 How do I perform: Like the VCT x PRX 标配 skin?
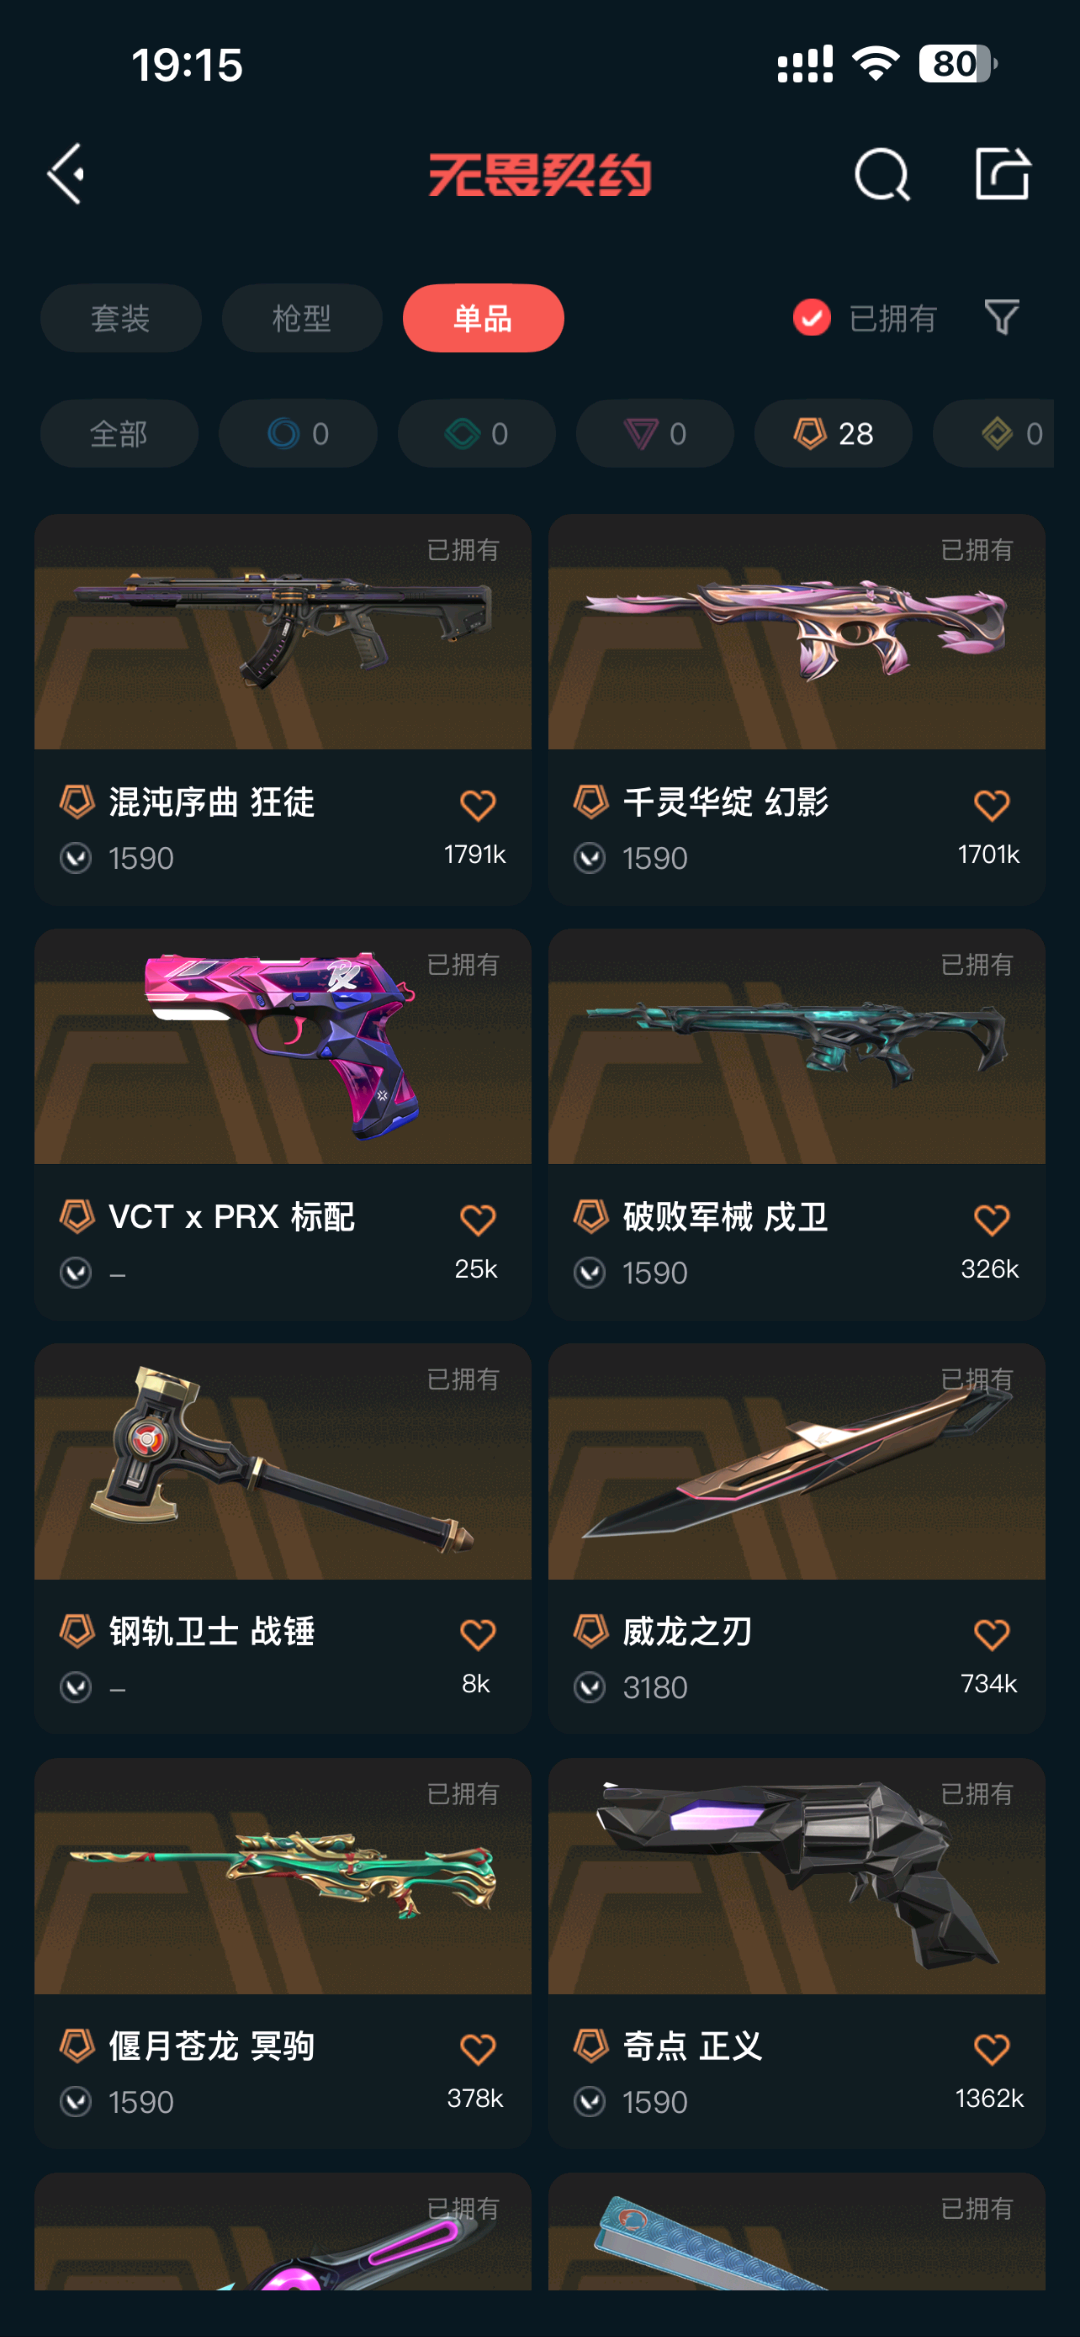[x=478, y=1220]
